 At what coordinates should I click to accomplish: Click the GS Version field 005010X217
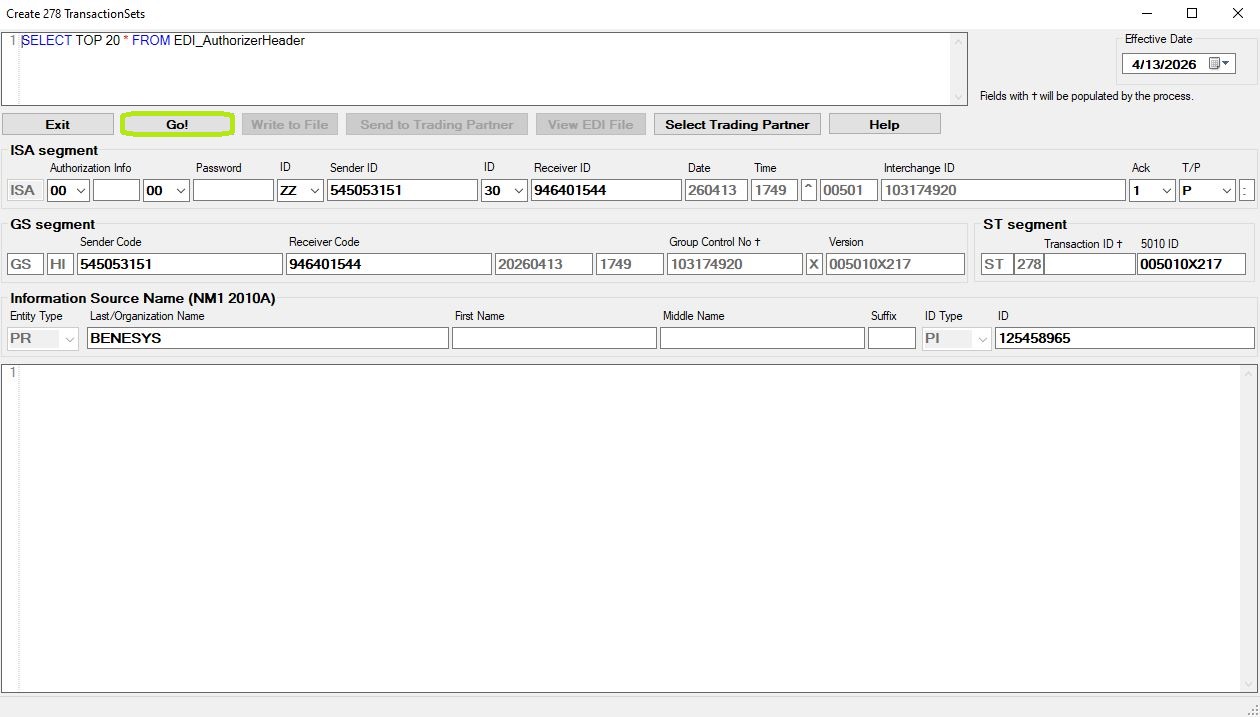point(895,264)
